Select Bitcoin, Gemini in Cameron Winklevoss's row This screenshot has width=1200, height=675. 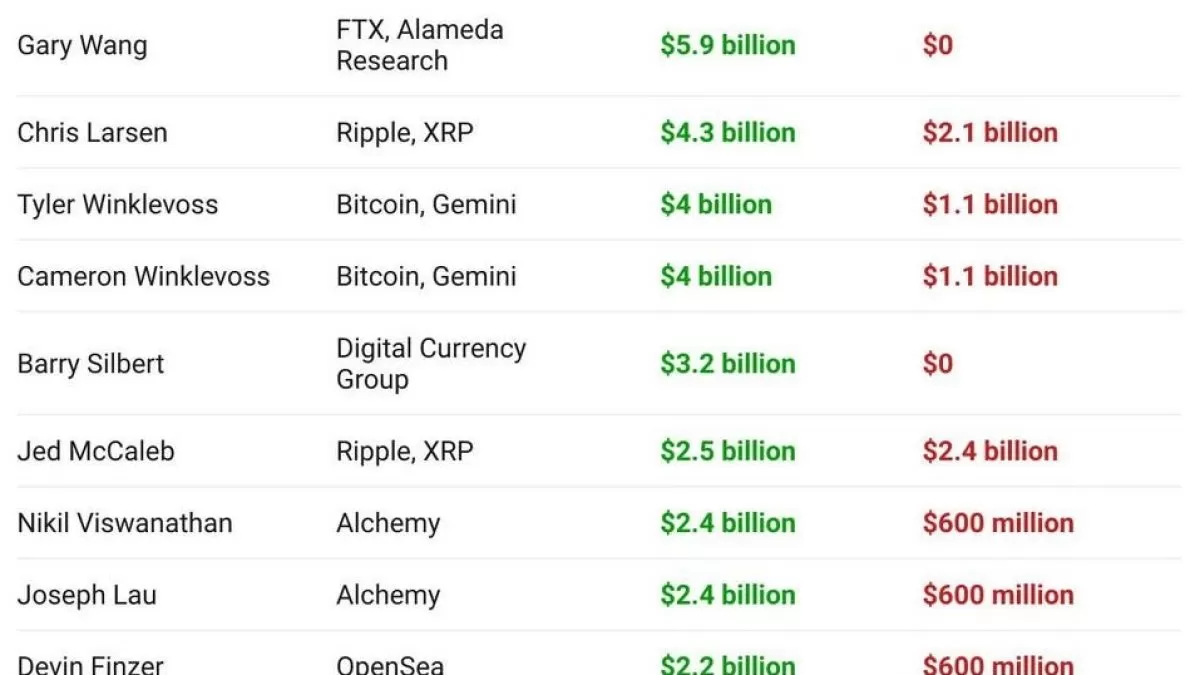tap(426, 277)
